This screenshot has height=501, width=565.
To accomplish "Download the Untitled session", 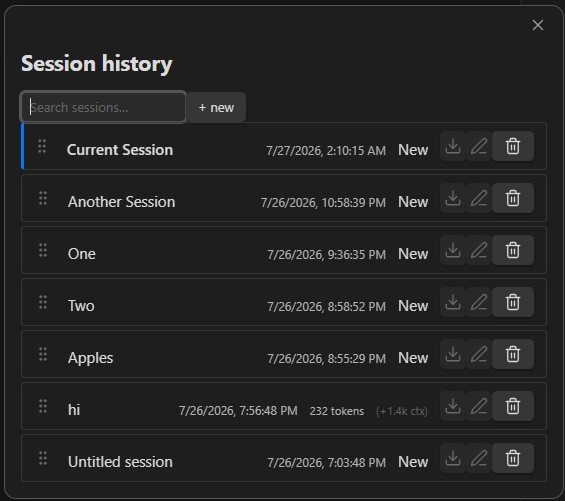I will click(x=453, y=458).
